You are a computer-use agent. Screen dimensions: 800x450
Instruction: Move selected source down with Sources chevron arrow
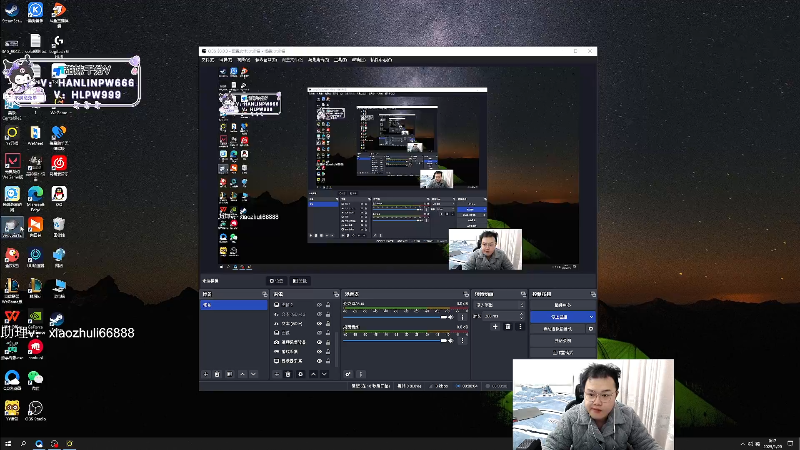[324, 374]
